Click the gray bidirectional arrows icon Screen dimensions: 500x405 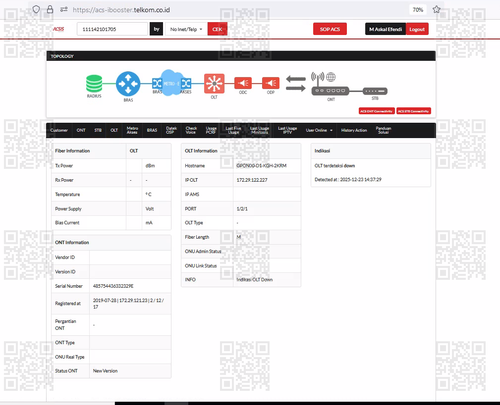point(296,84)
